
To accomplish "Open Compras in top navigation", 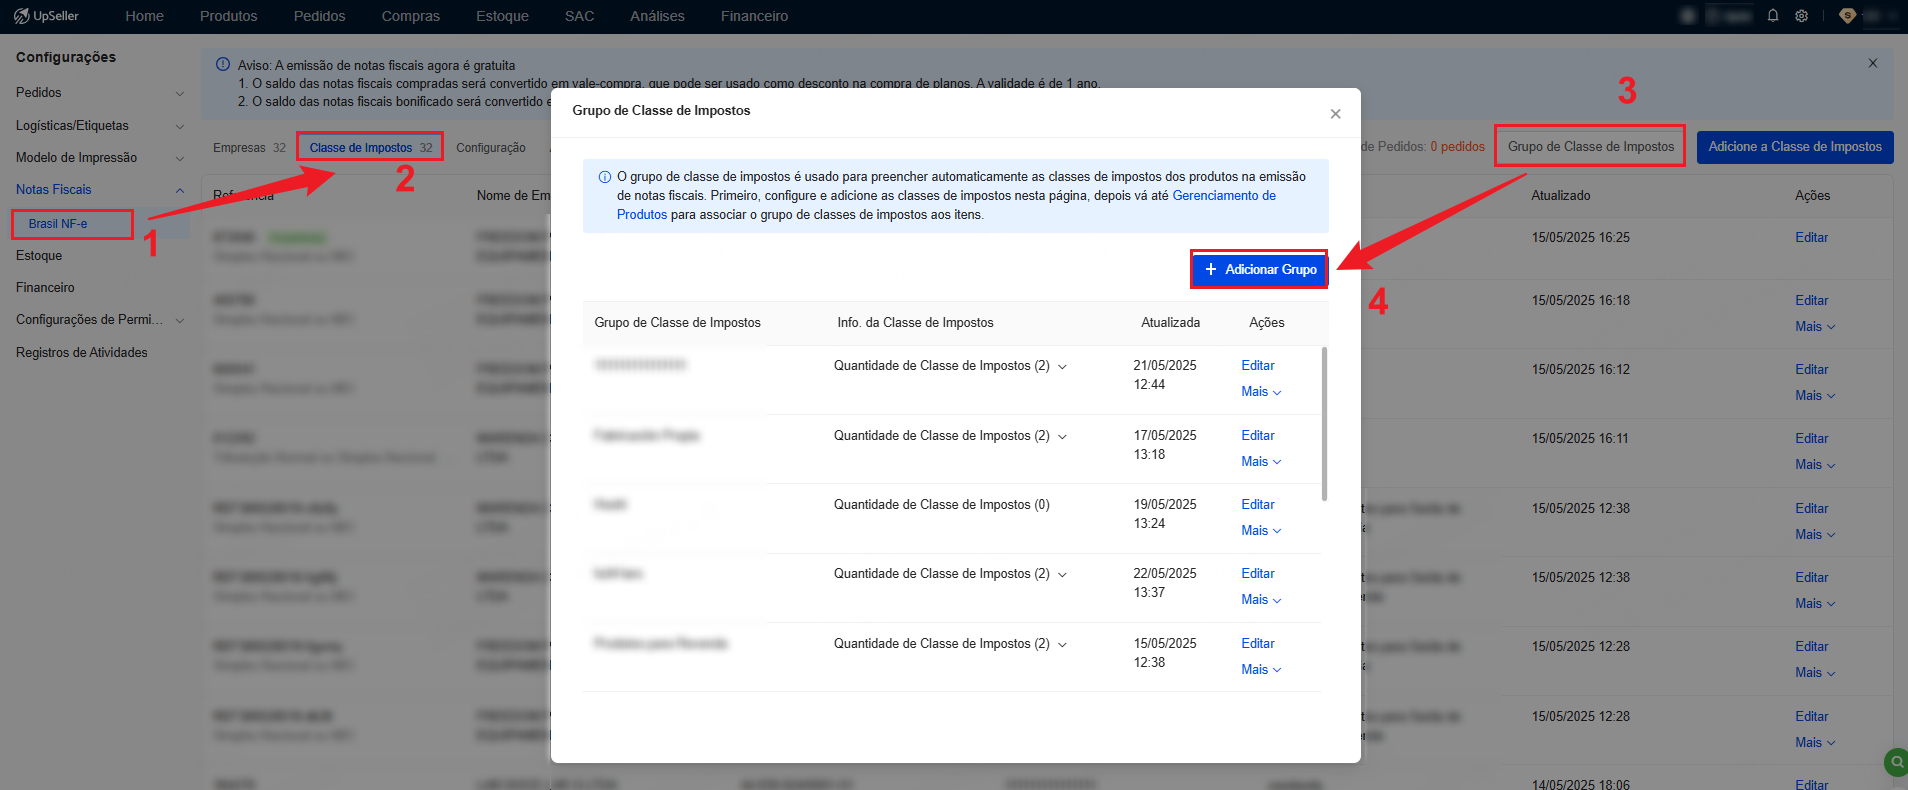I will tap(411, 16).
